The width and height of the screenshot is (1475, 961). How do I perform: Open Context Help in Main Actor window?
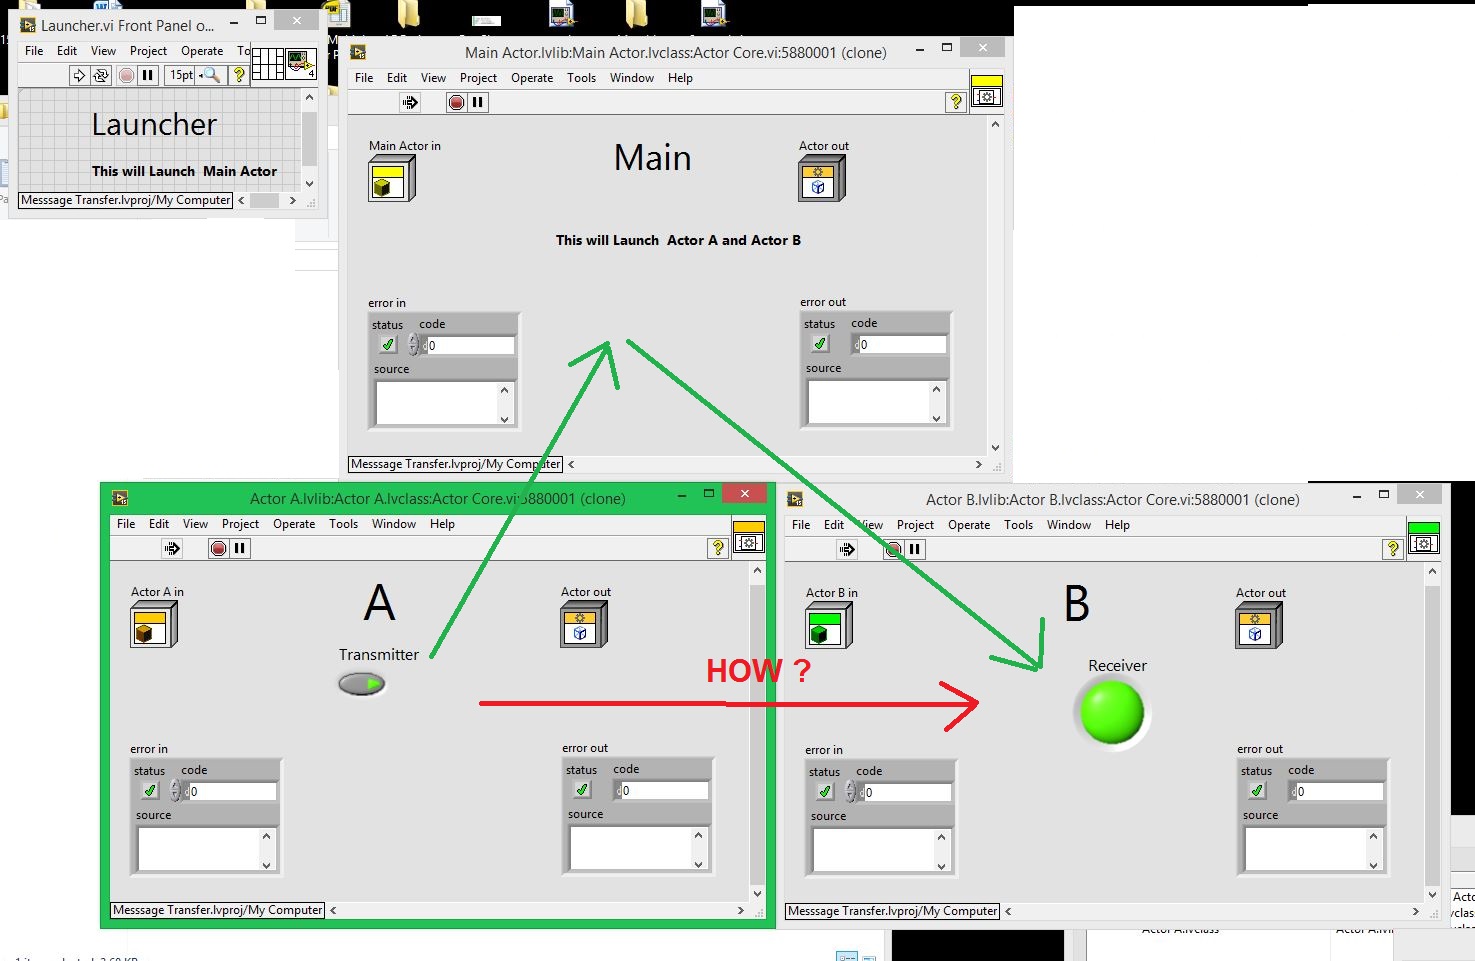click(956, 101)
